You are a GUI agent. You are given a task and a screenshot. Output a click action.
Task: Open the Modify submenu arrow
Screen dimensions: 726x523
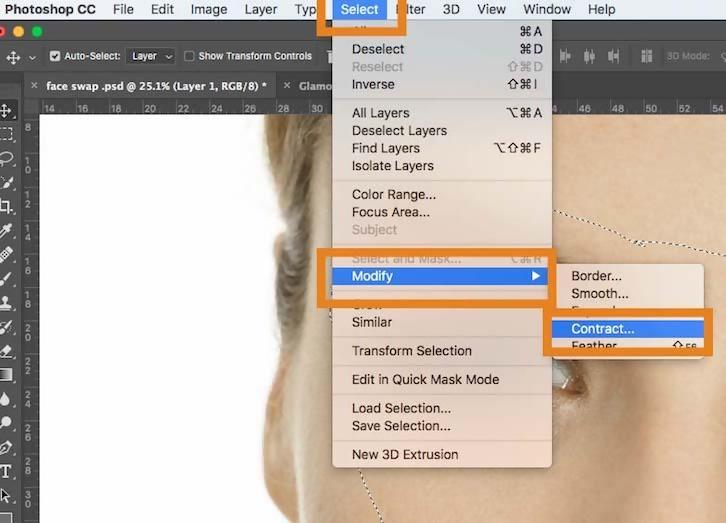click(x=536, y=276)
